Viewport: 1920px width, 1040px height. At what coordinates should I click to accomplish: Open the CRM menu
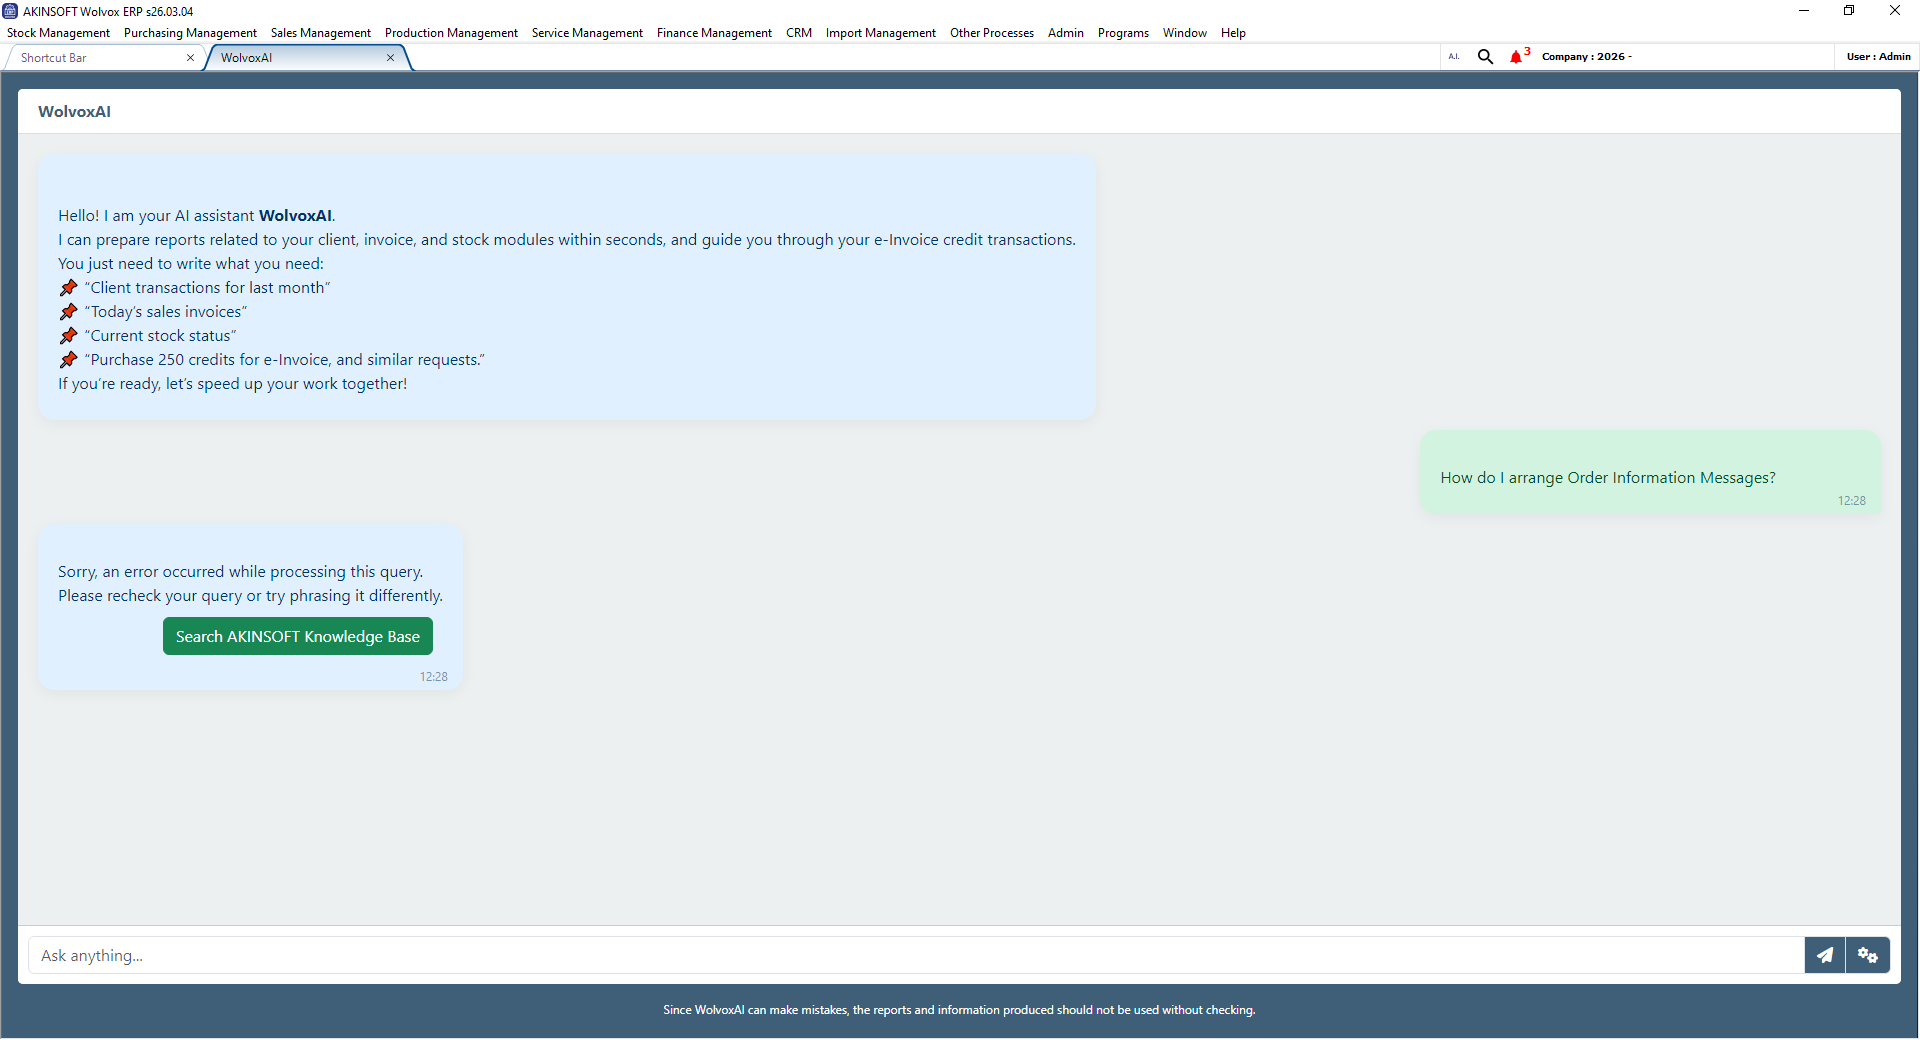799,33
